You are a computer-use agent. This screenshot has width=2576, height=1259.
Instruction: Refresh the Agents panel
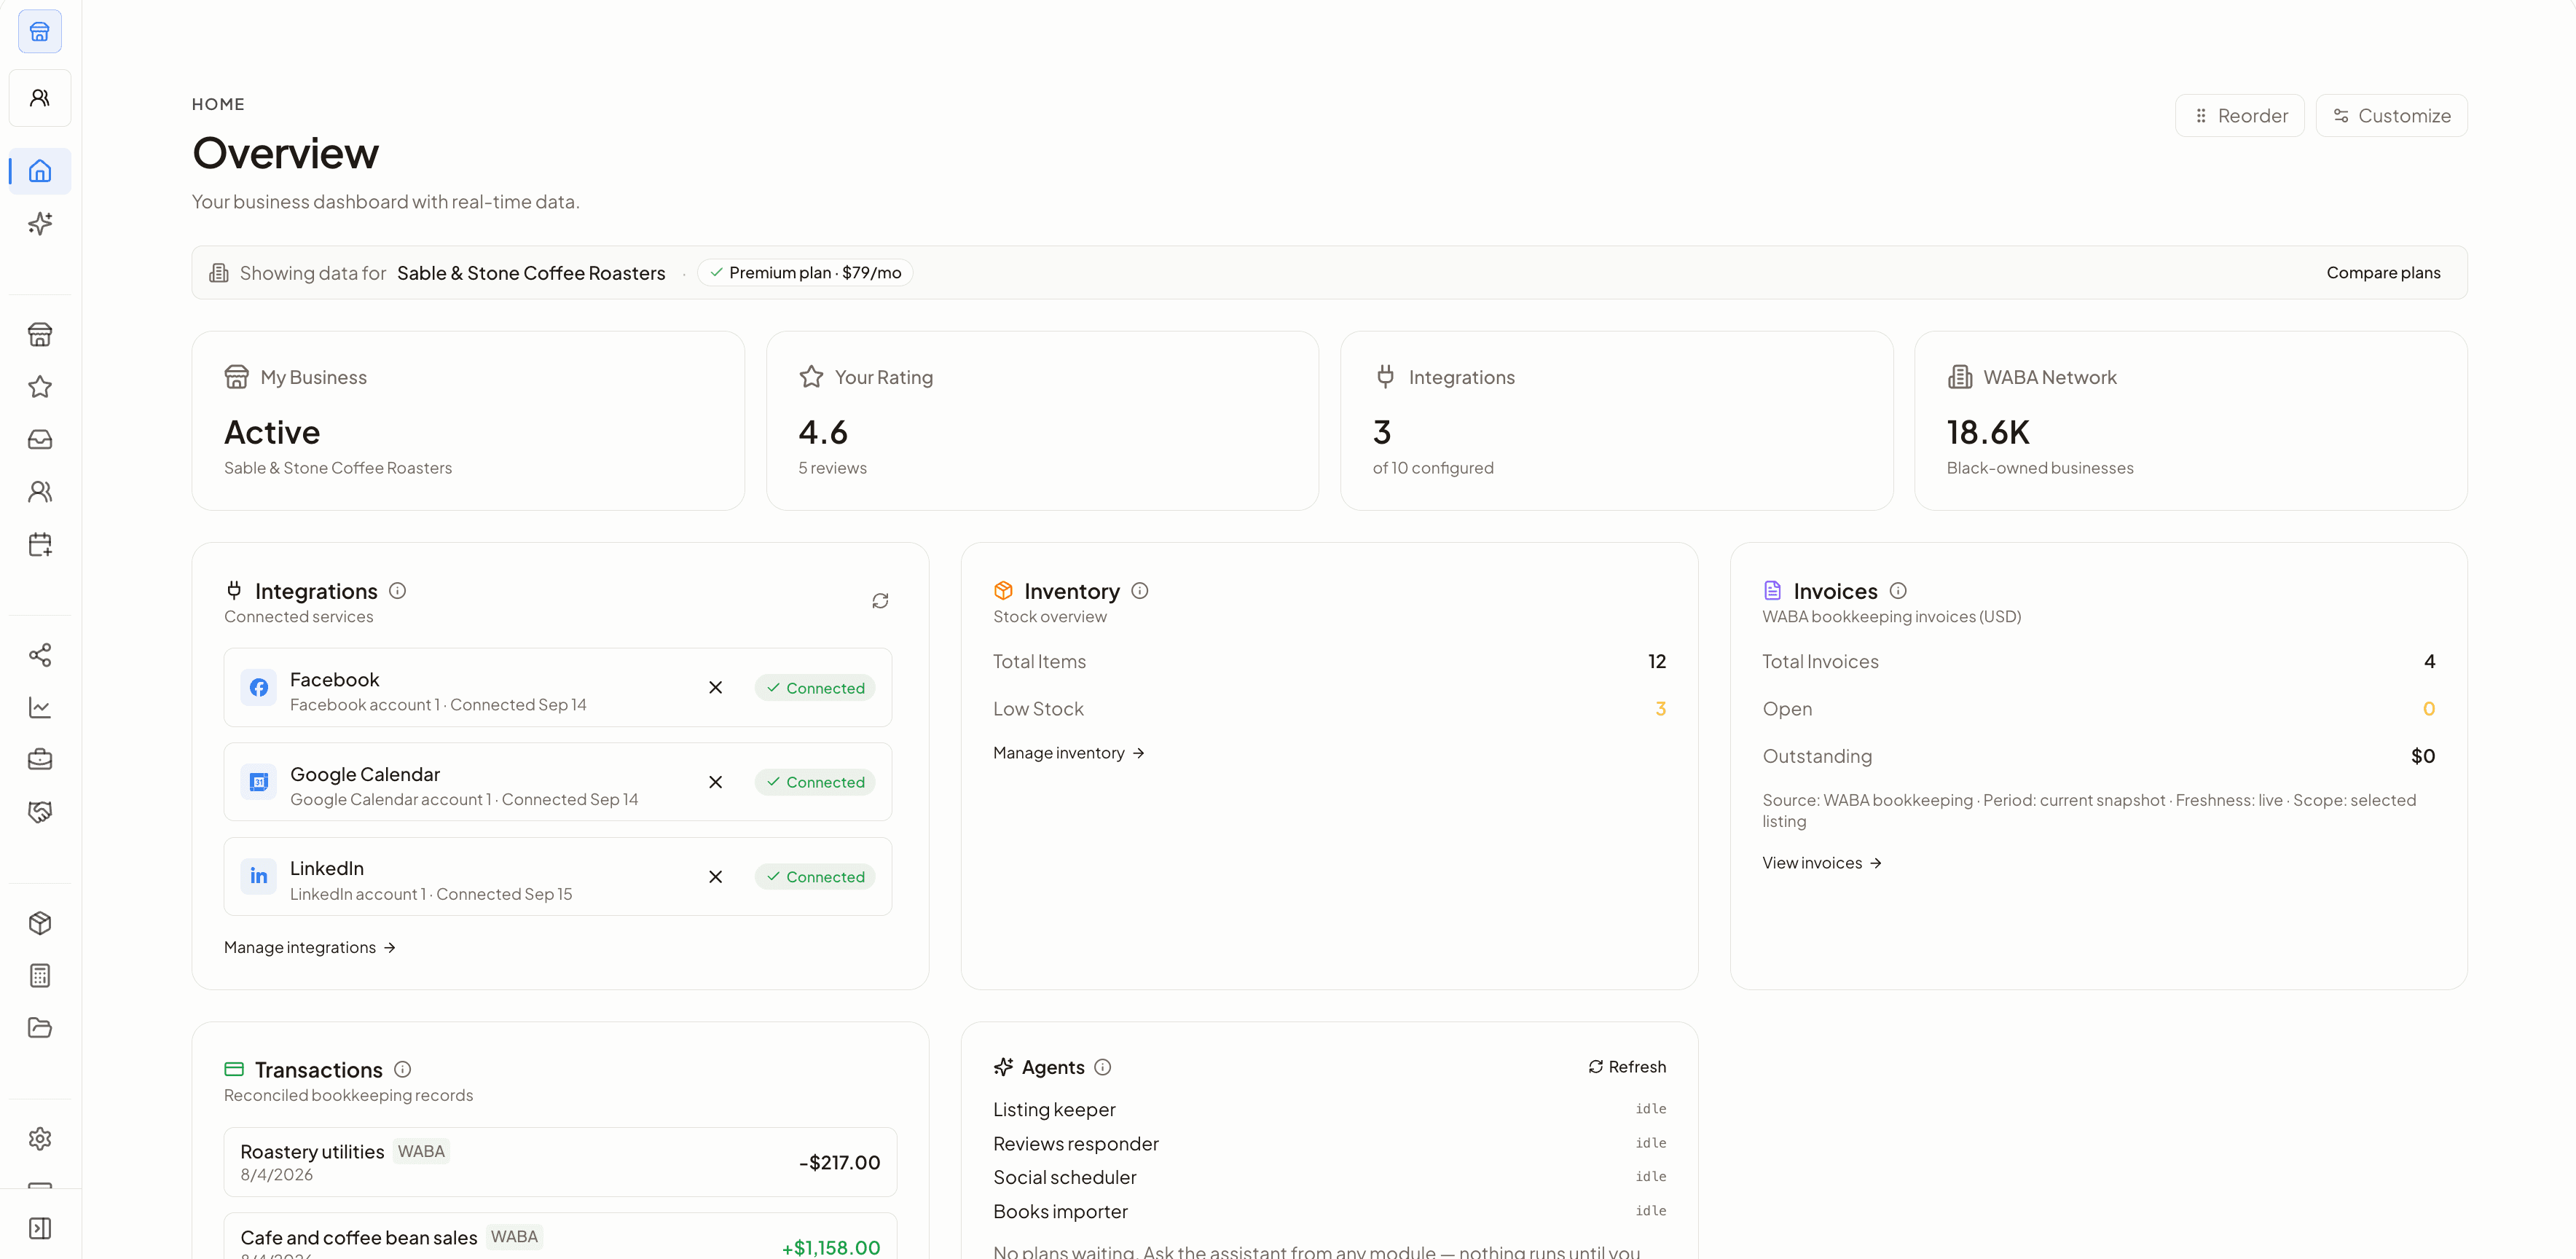1627,1067
